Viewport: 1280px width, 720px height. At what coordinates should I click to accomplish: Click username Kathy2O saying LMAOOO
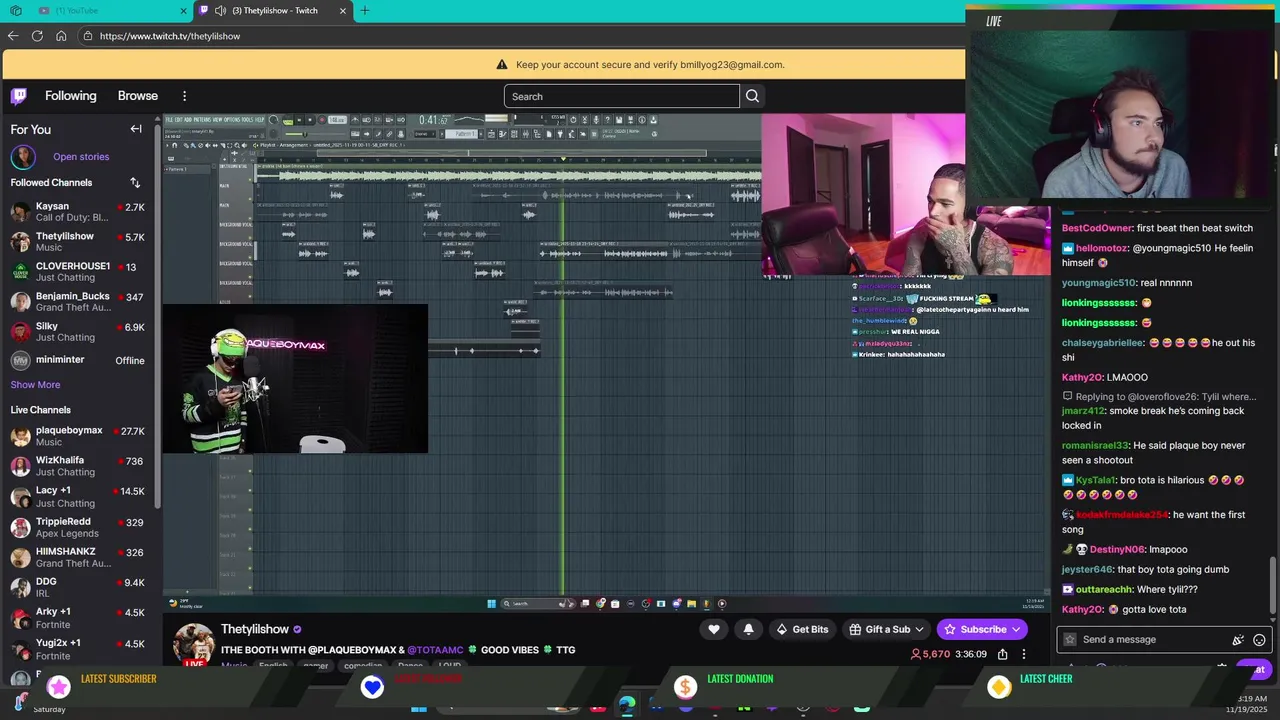[x=1081, y=377]
